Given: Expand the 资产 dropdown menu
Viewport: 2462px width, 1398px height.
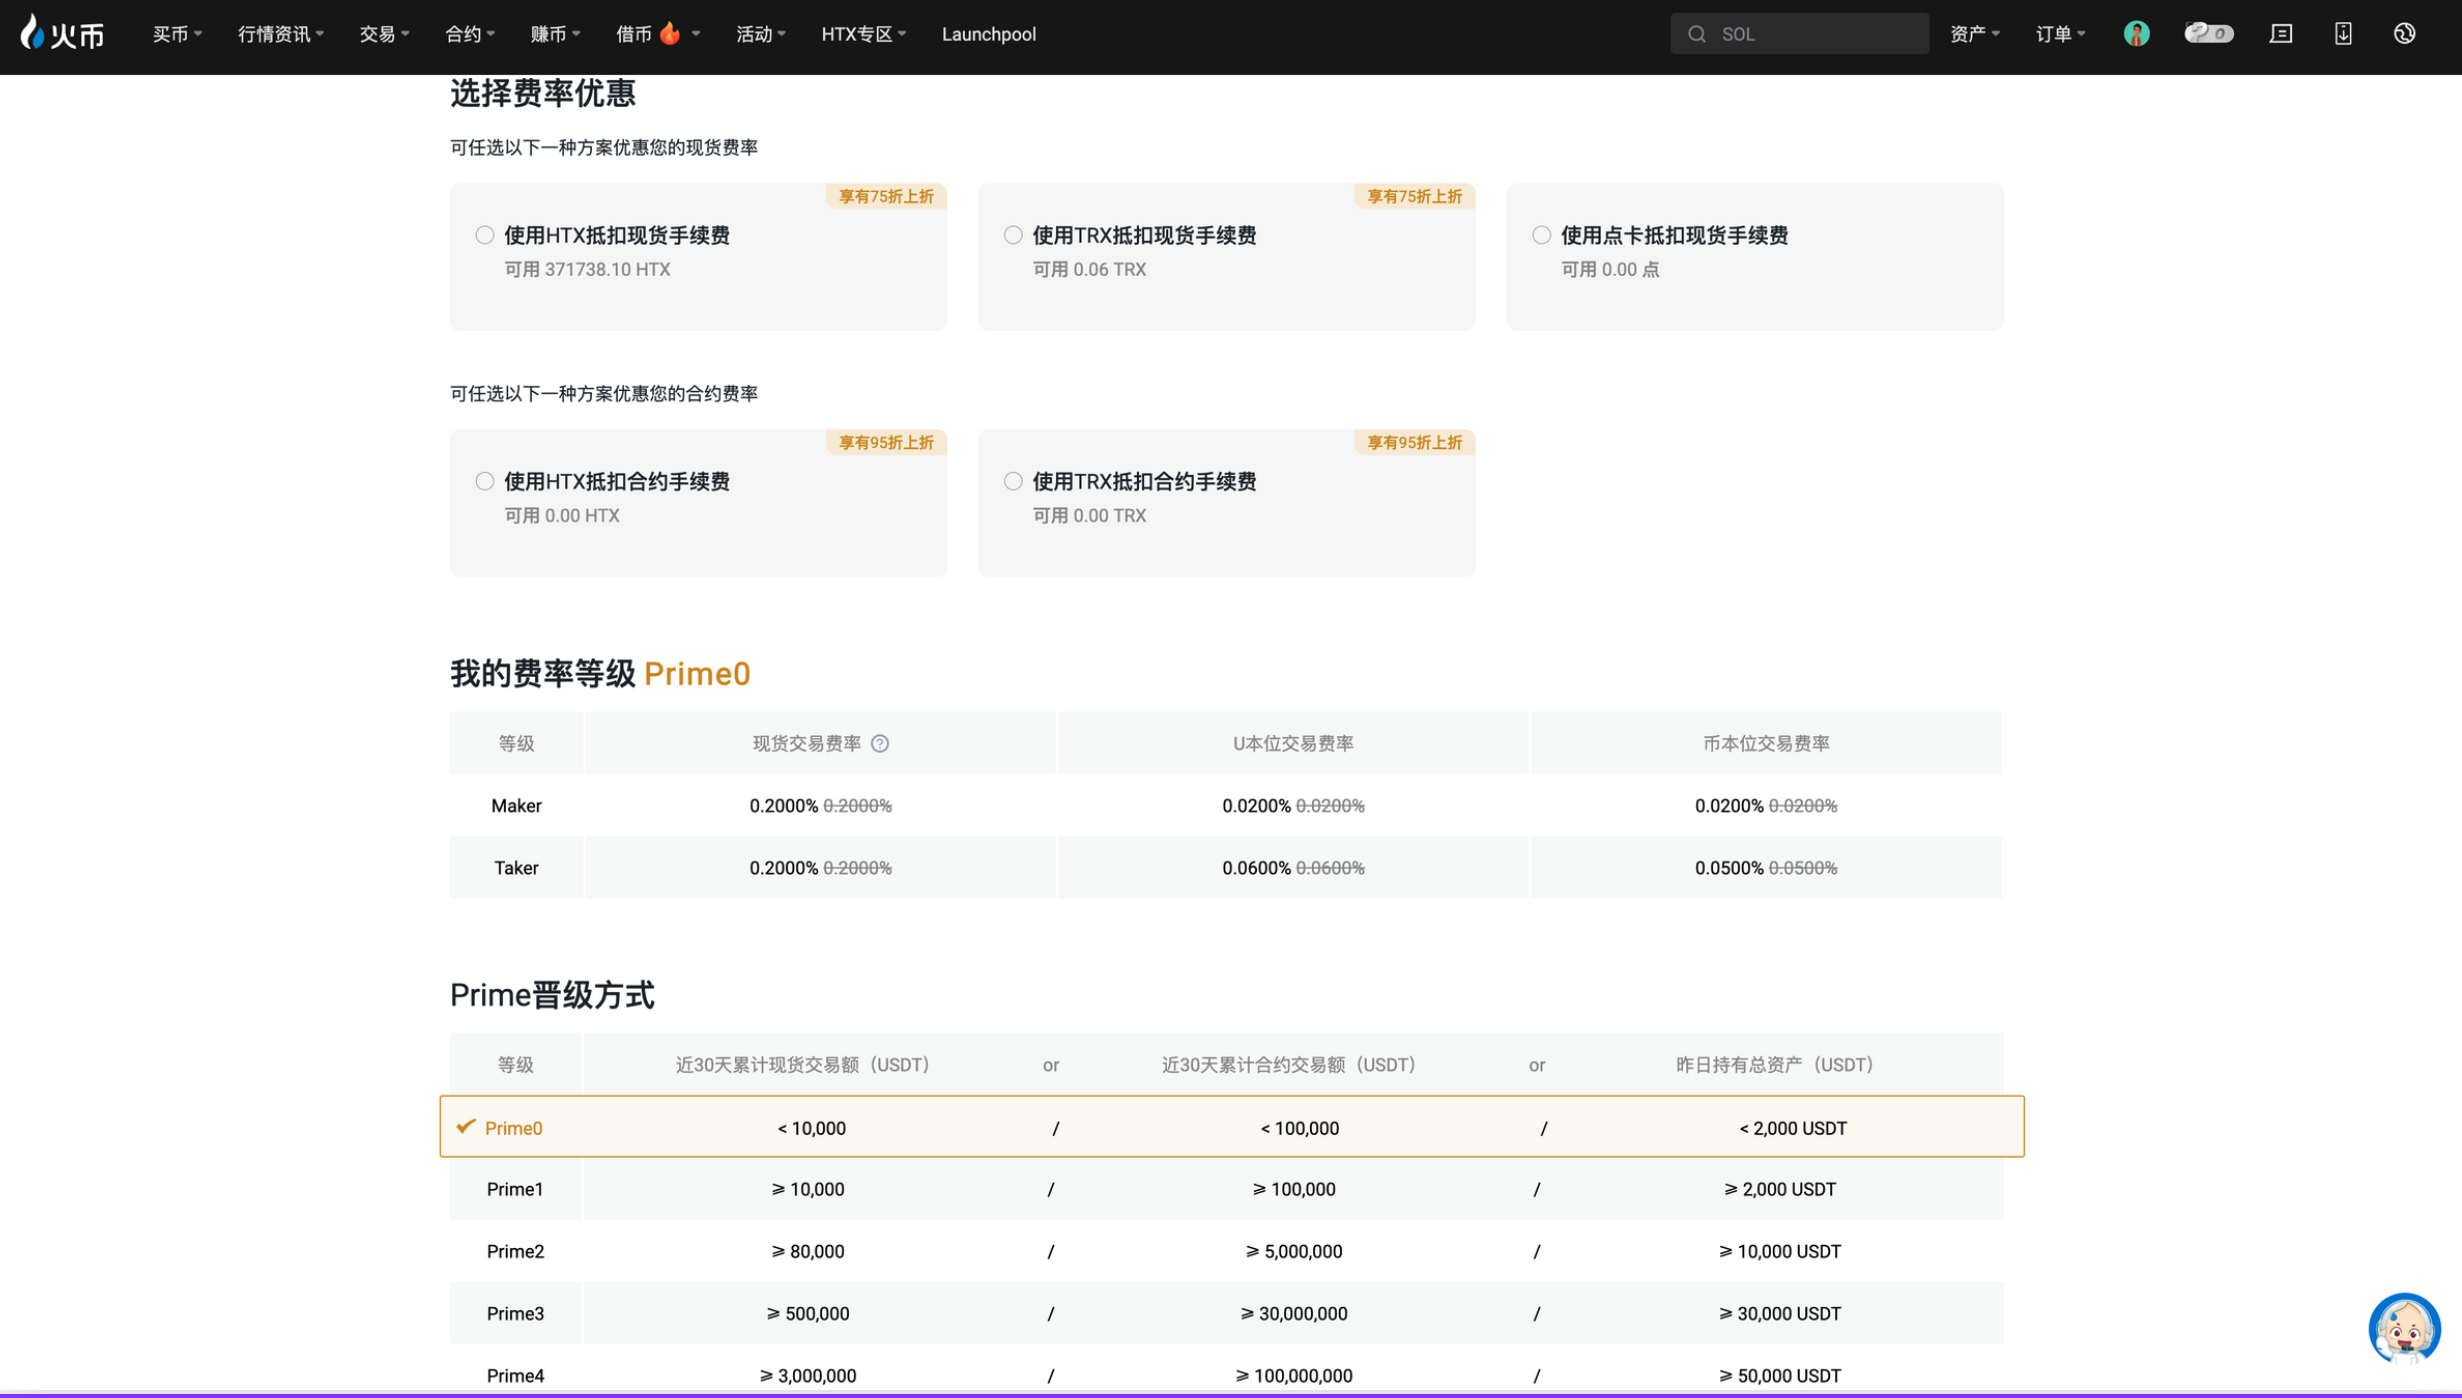Looking at the screenshot, I should click(1975, 34).
